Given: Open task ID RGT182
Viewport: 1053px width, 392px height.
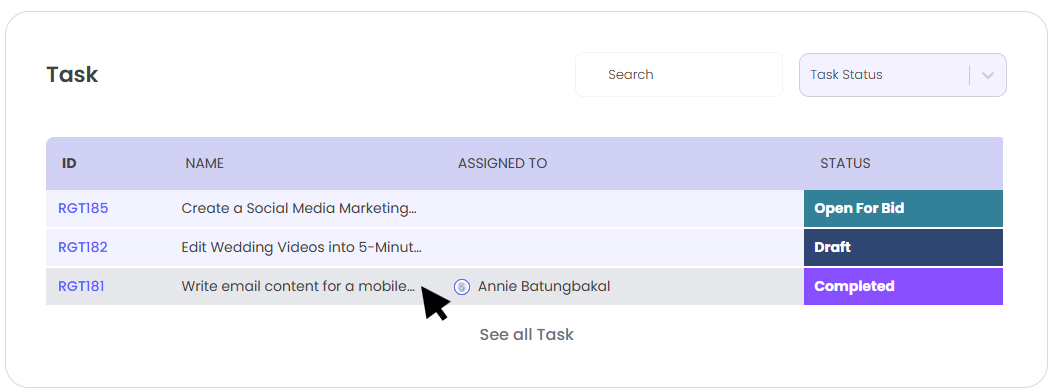Looking at the screenshot, I should 83,247.
